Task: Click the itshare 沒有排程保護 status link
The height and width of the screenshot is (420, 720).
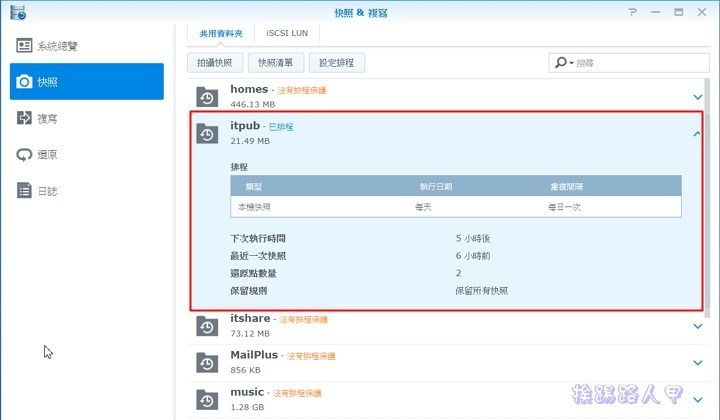Action: pyautogui.click(x=304, y=319)
